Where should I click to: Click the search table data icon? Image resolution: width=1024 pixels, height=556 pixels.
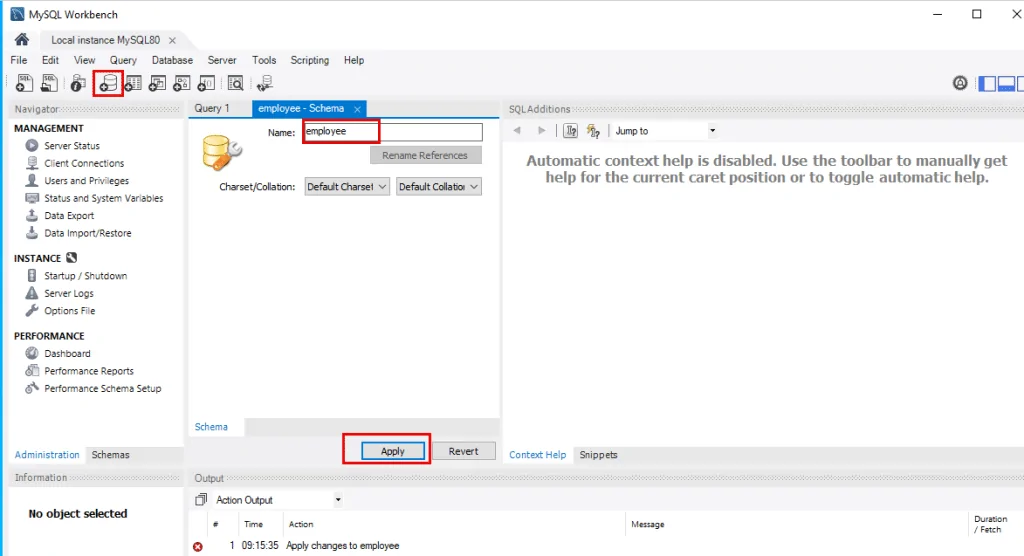click(235, 83)
